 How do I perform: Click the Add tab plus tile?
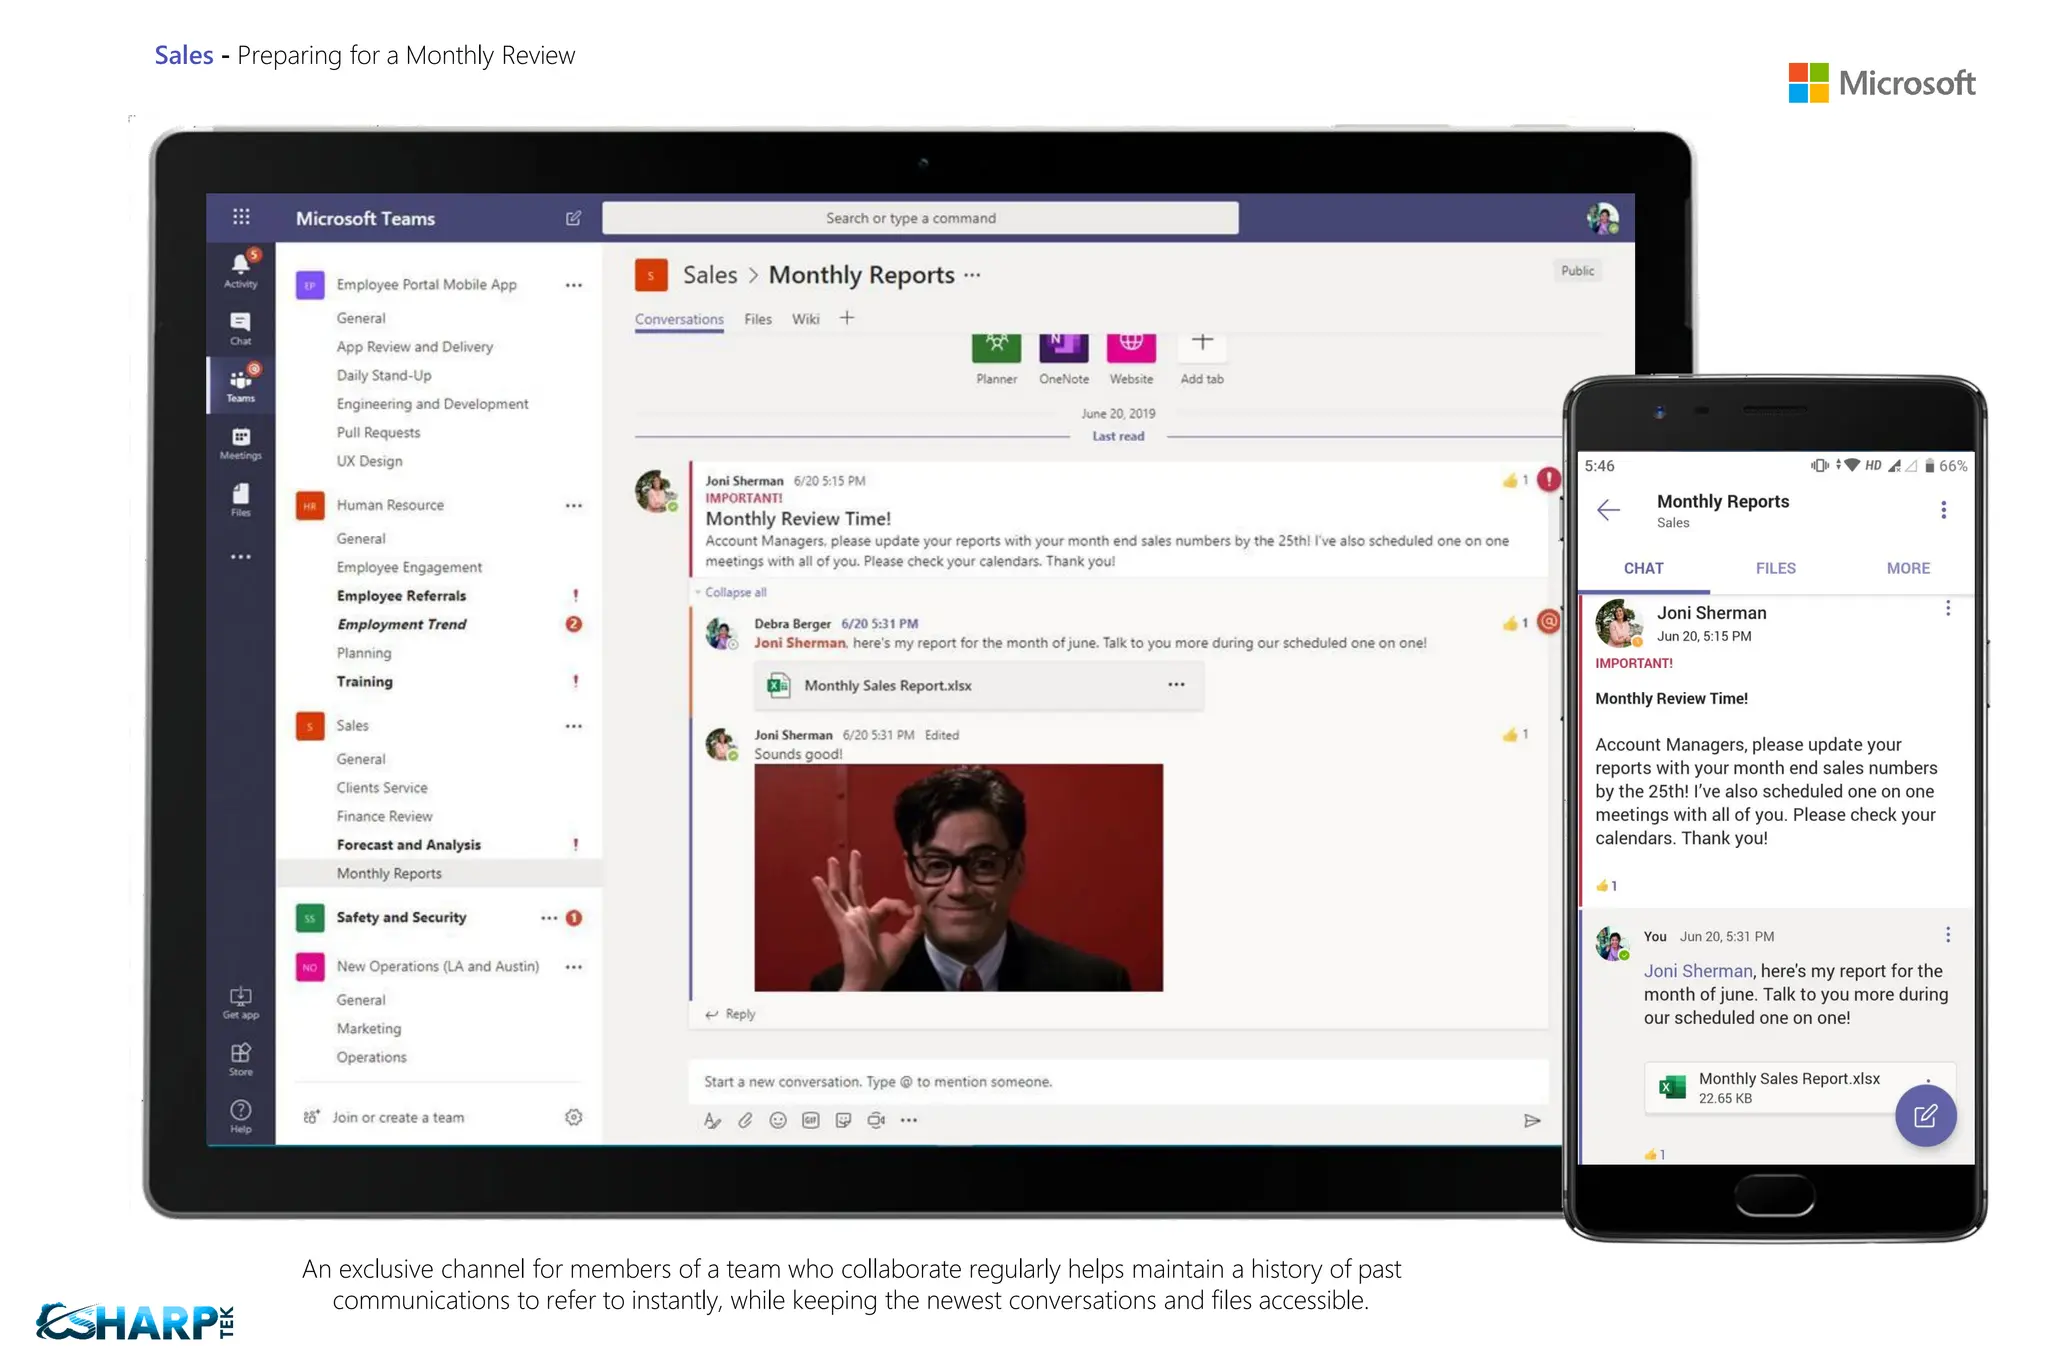tap(1201, 358)
